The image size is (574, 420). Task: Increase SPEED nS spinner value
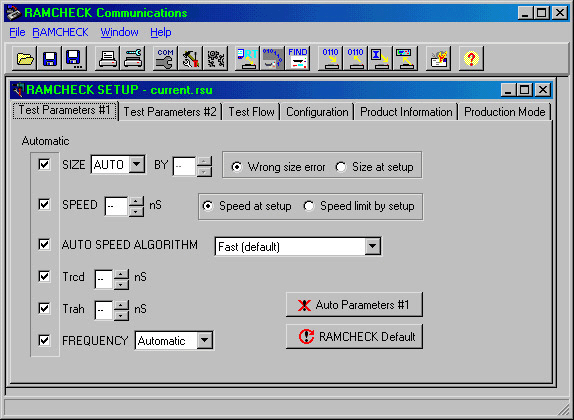(x=136, y=201)
